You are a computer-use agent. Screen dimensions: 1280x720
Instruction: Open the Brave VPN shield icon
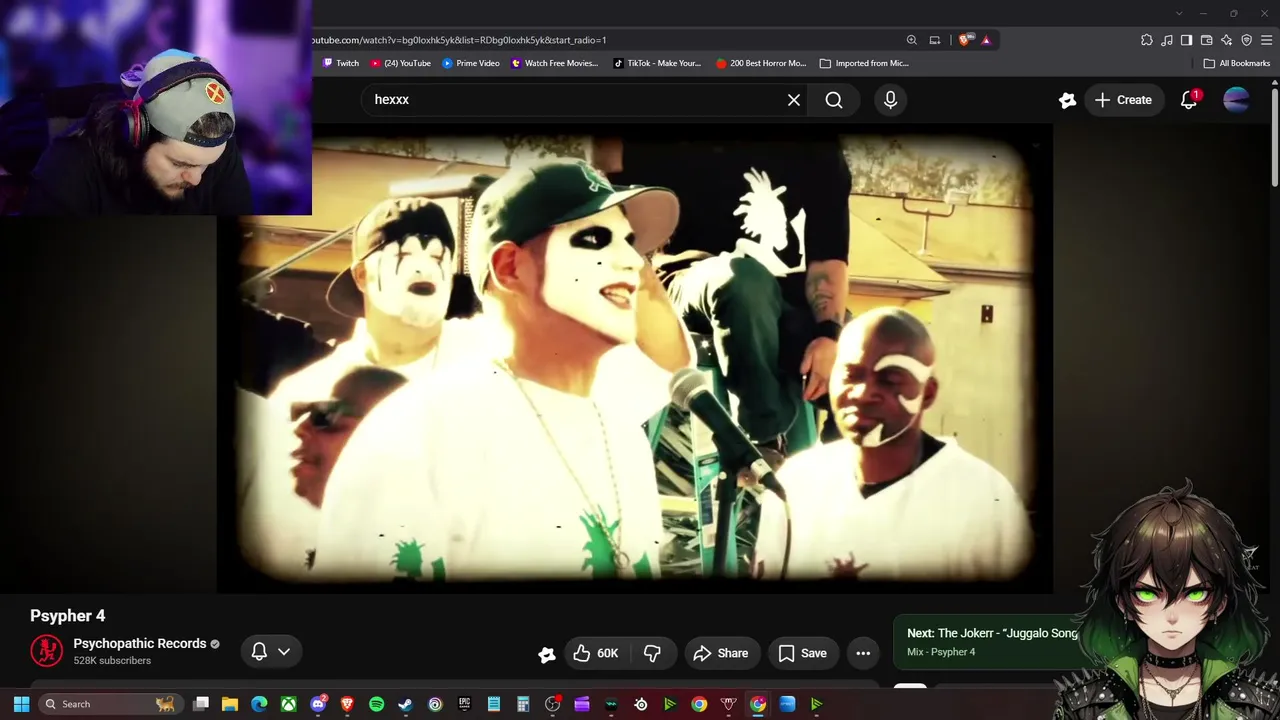click(x=1247, y=40)
